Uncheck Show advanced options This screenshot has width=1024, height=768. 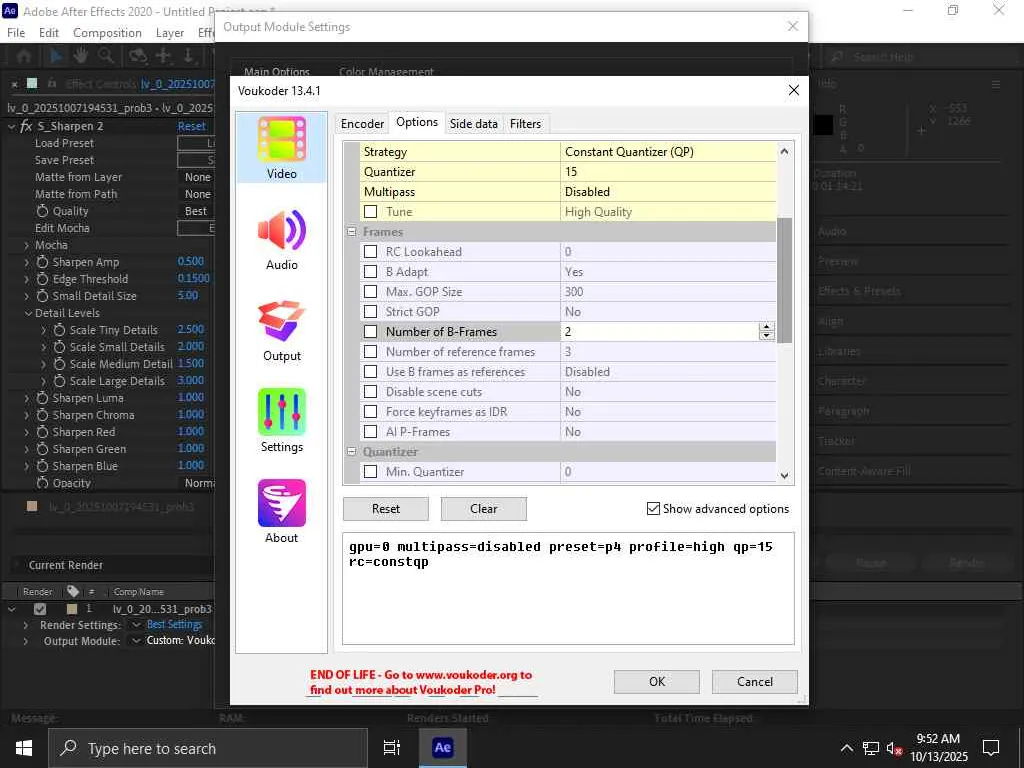pyautogui.click(x=653, y=508)
